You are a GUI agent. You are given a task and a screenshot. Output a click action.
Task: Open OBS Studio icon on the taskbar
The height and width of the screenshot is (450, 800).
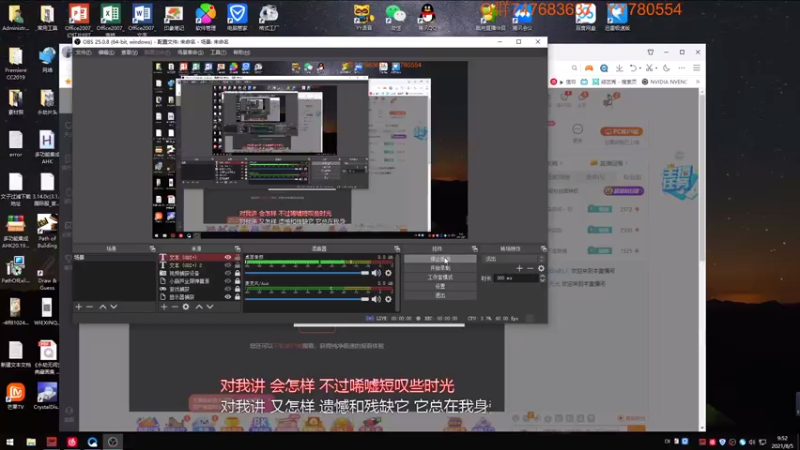[x=113, y=442]
